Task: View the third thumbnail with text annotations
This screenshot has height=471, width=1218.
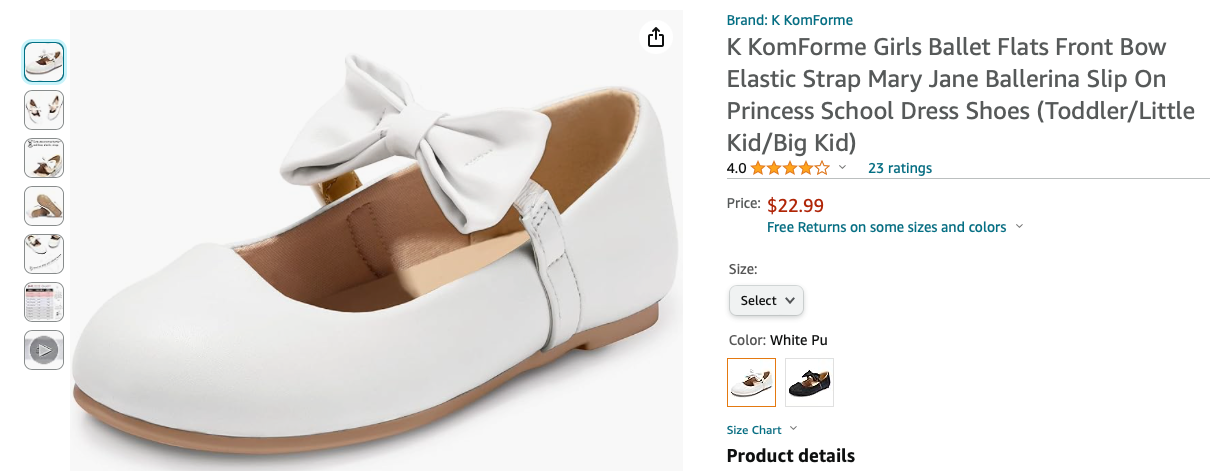Action: click(44, 157)
